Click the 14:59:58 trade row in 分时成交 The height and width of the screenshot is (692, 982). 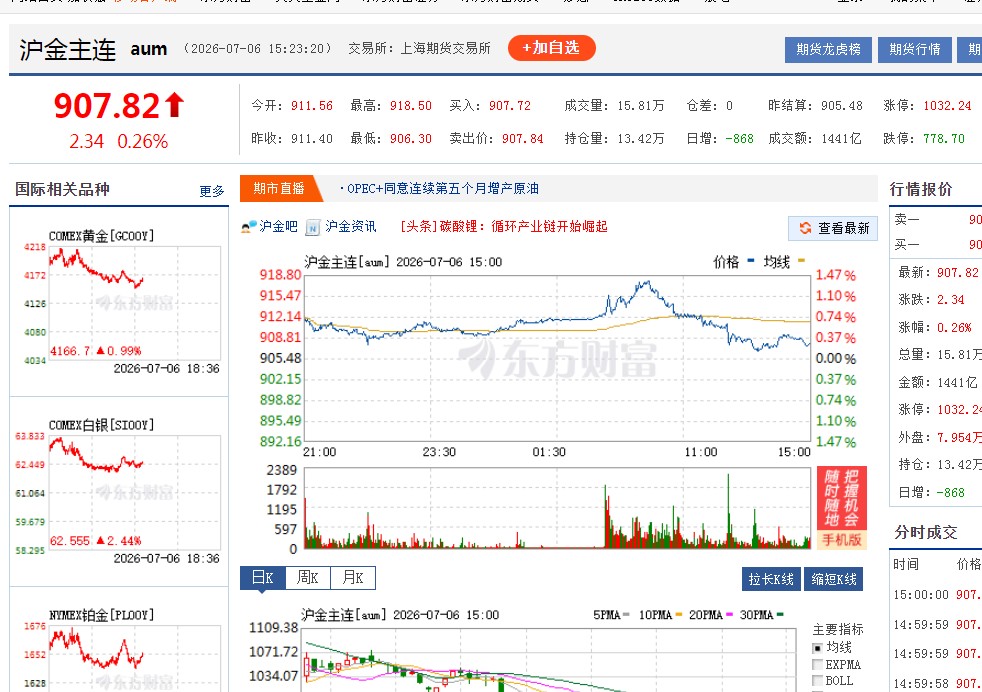point(938,683)
